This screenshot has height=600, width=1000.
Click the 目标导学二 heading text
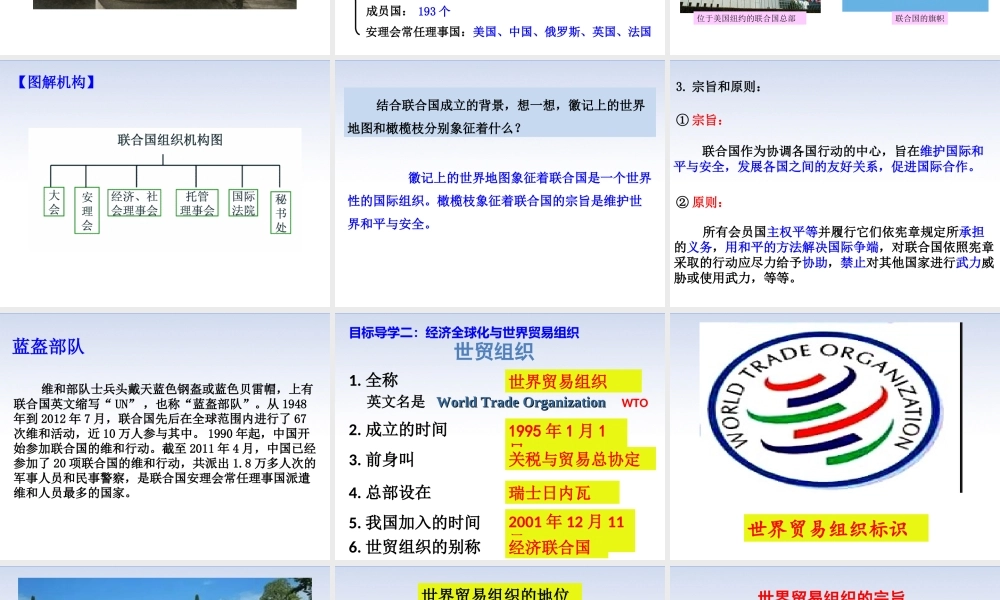coord(463,333)
